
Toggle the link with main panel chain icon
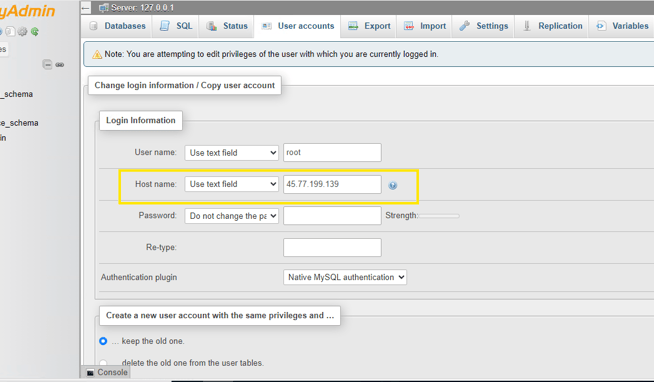60,65
